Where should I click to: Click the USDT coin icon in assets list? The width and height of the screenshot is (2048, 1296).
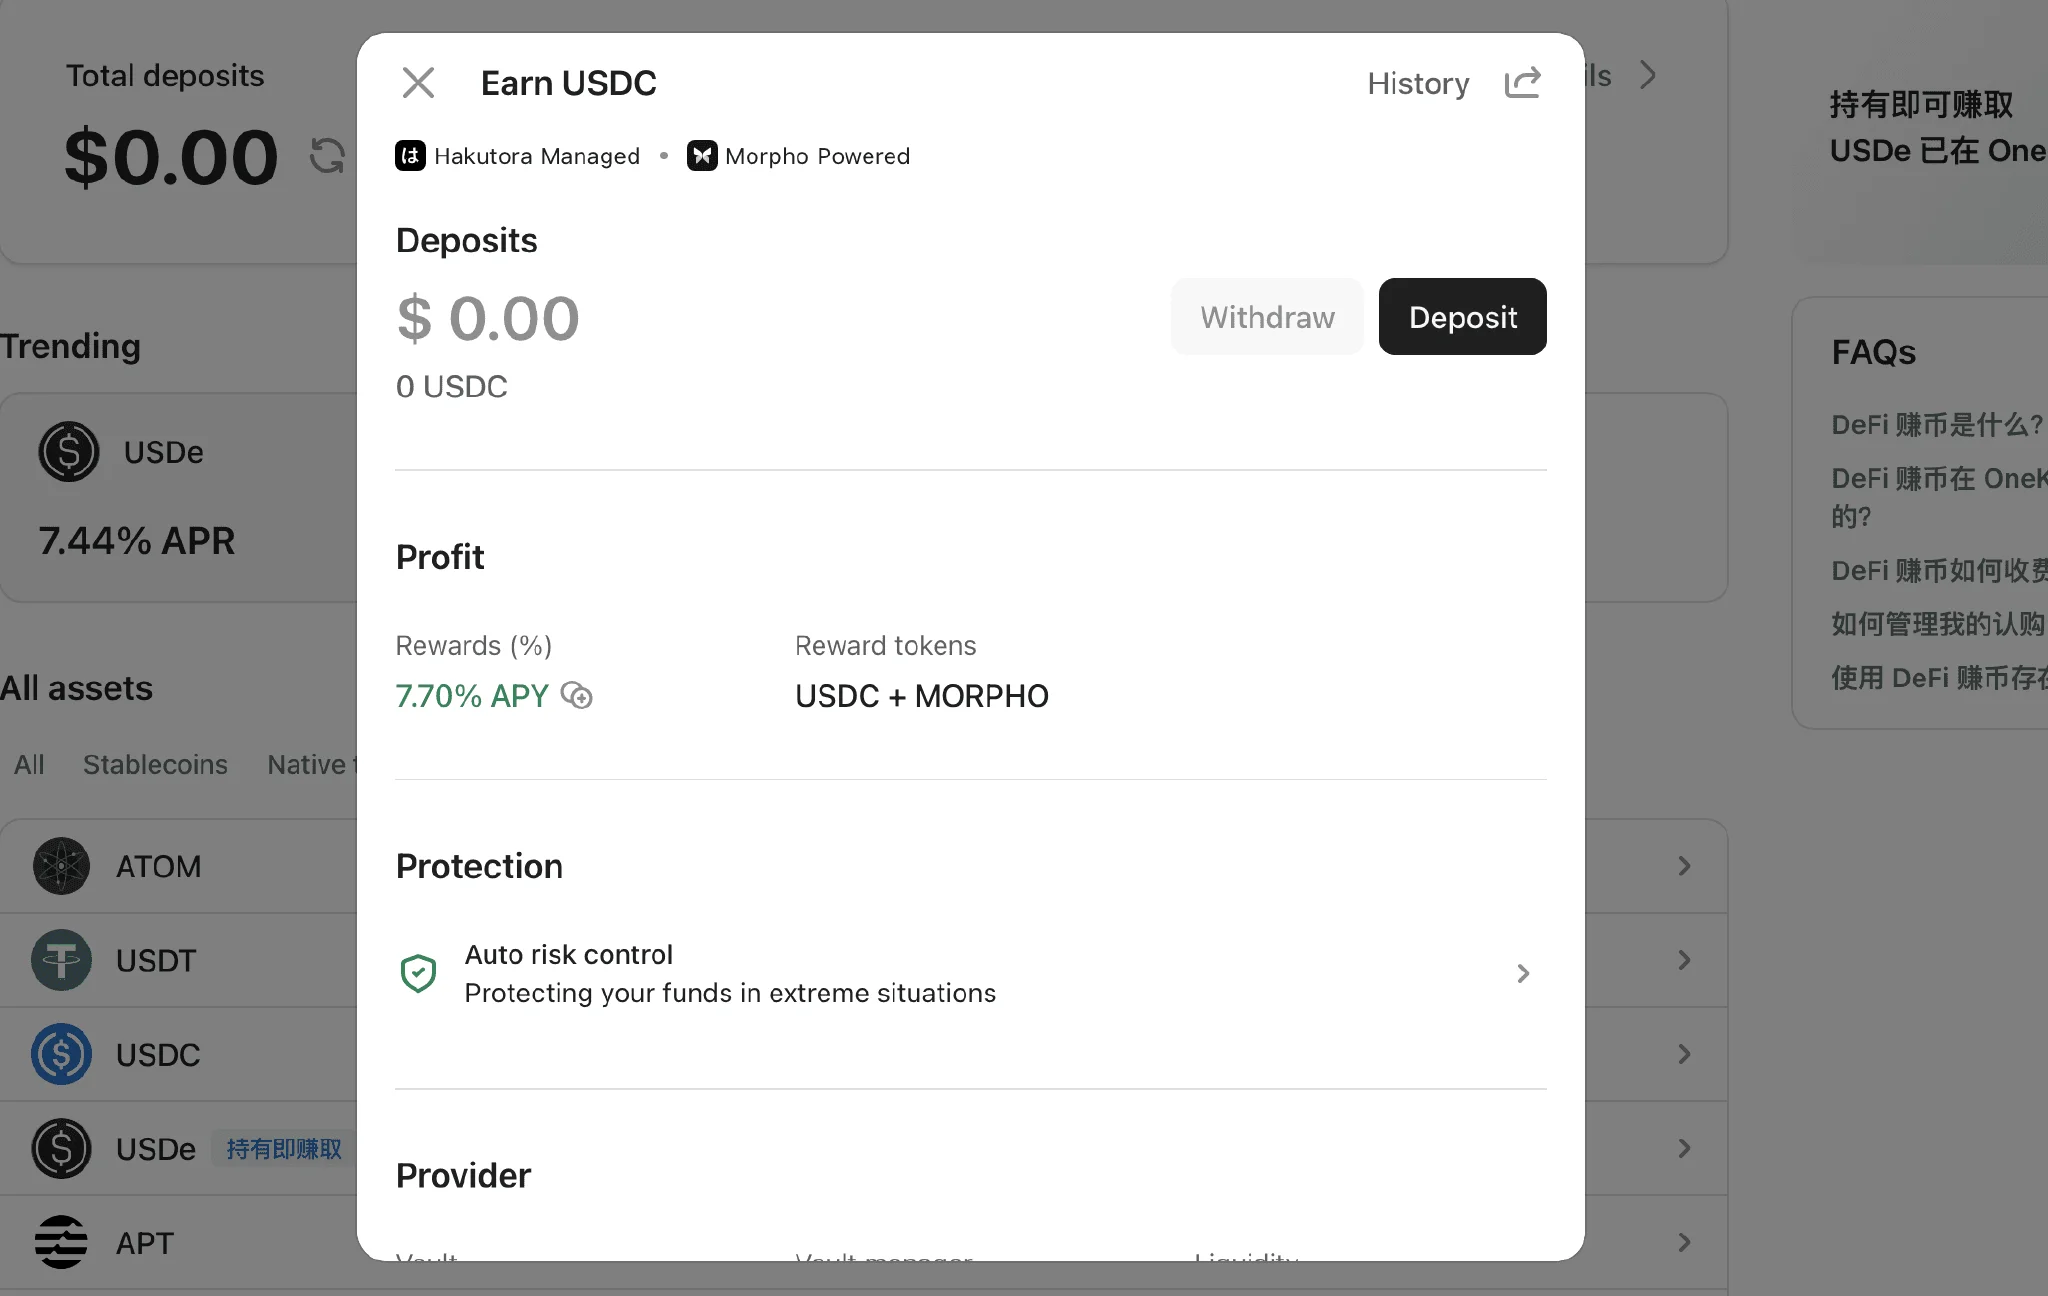tap(61, 960)
